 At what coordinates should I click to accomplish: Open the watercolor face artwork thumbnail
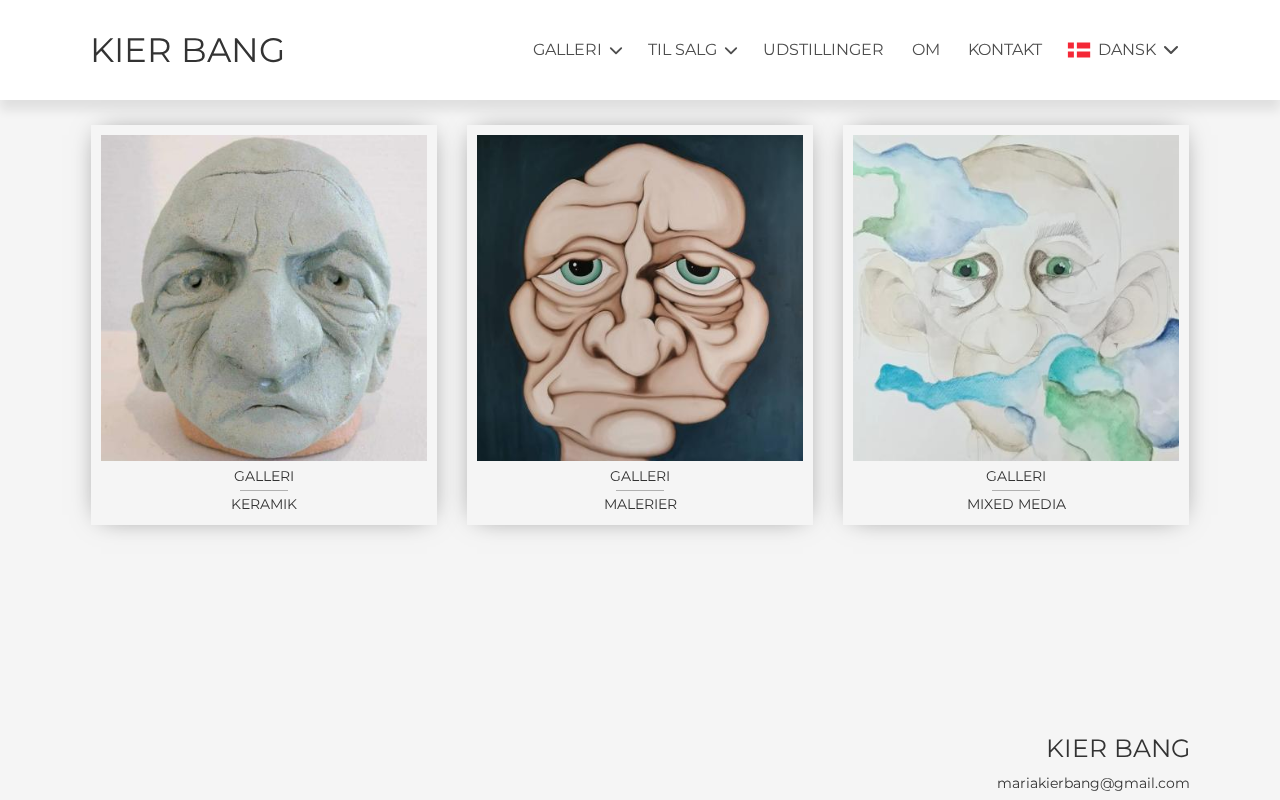click(x=1016, y=298)
